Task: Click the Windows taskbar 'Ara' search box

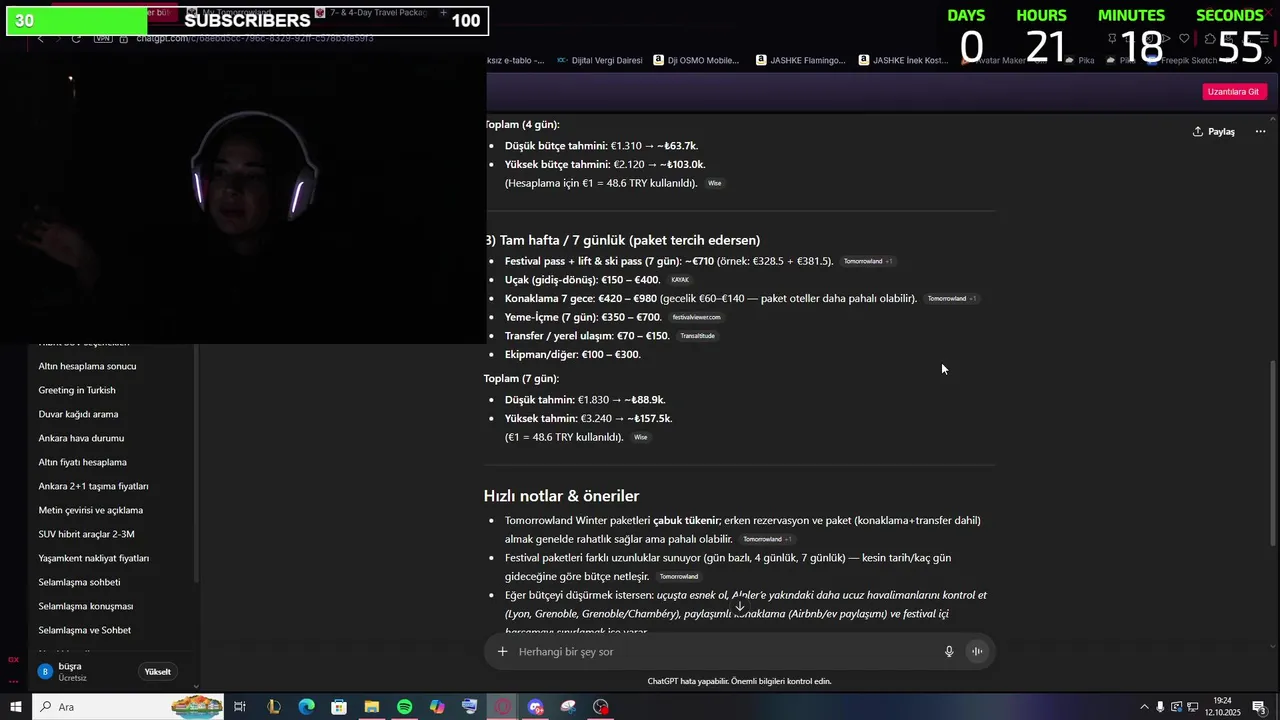Action: (x=128, y=707)
